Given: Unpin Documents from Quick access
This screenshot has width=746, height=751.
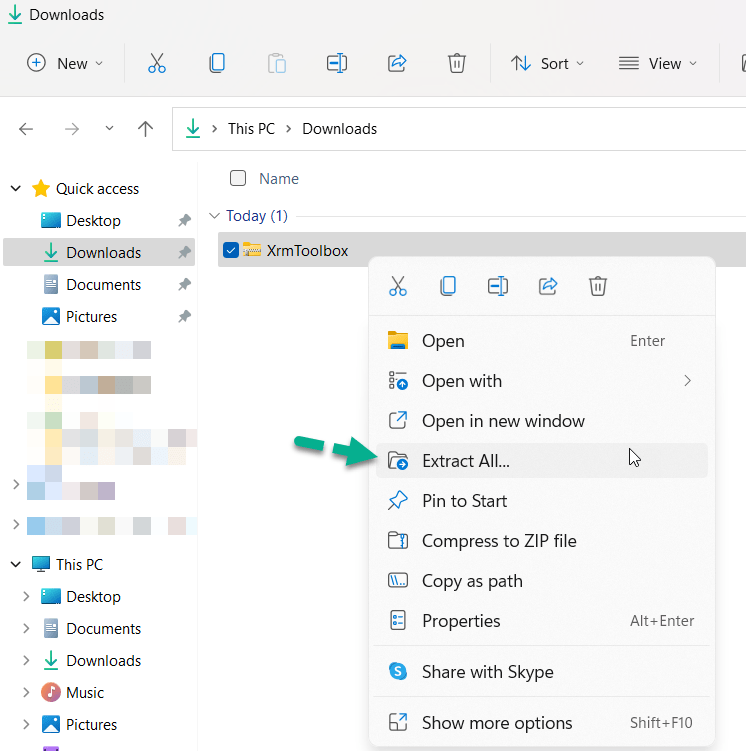Looking at the screenshot, I should point(184,284).
